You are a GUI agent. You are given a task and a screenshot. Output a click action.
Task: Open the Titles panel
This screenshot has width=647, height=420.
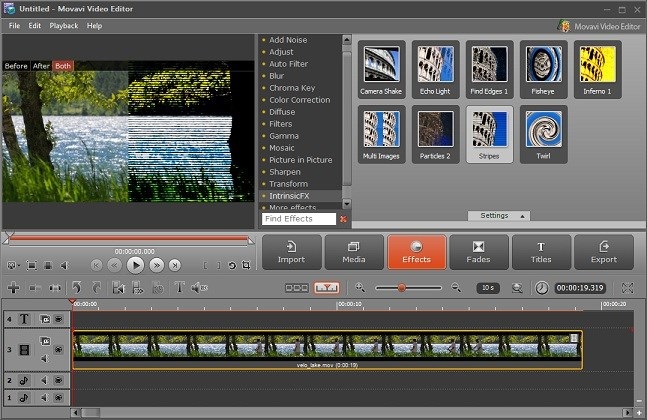tap(542, 252)
